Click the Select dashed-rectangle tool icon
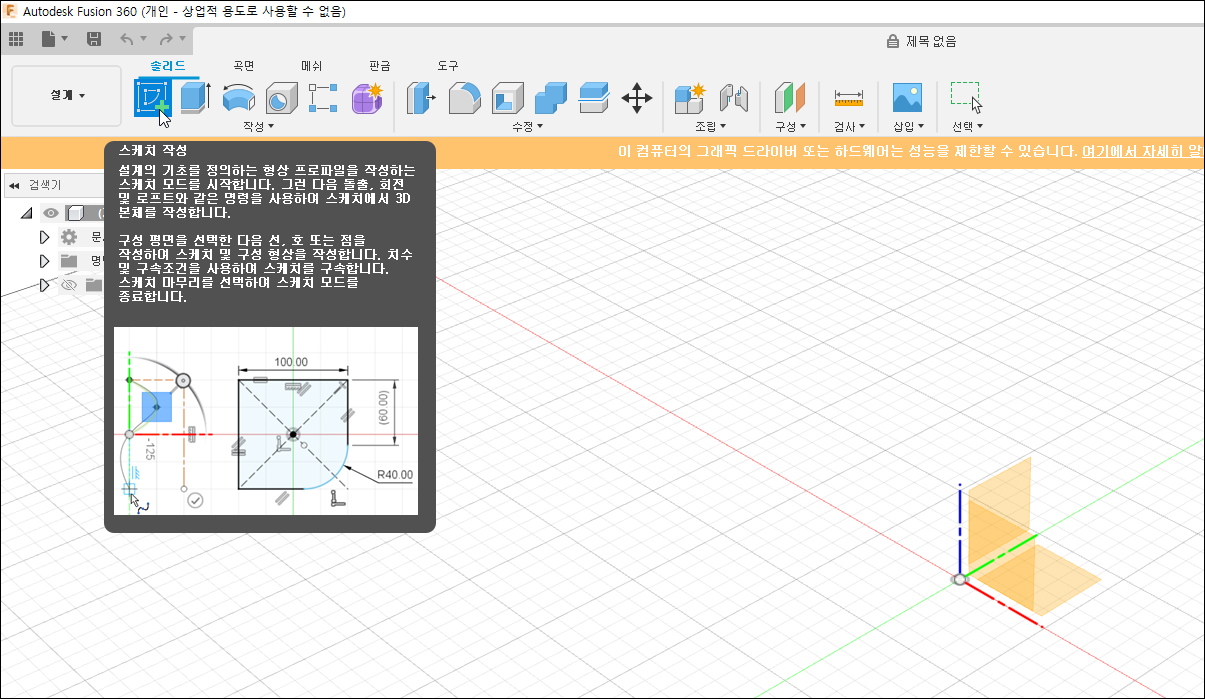The width and height of the screenshot is (1205, 699). click(966, 98)
